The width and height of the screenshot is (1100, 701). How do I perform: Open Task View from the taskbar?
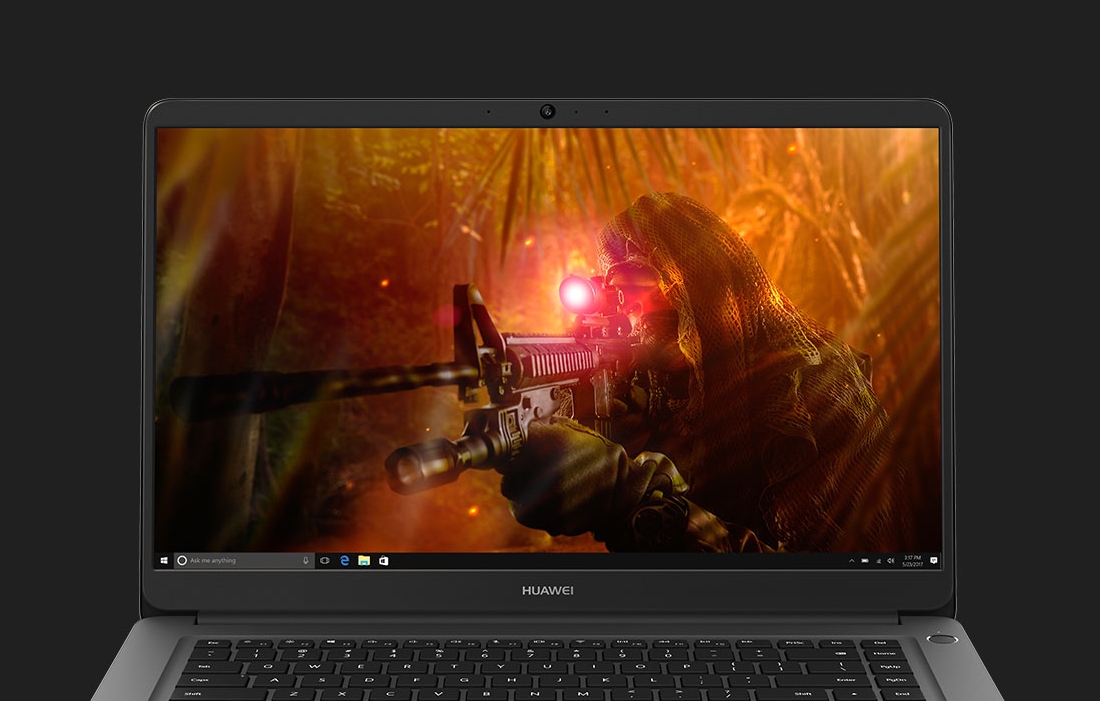point(325,561)
